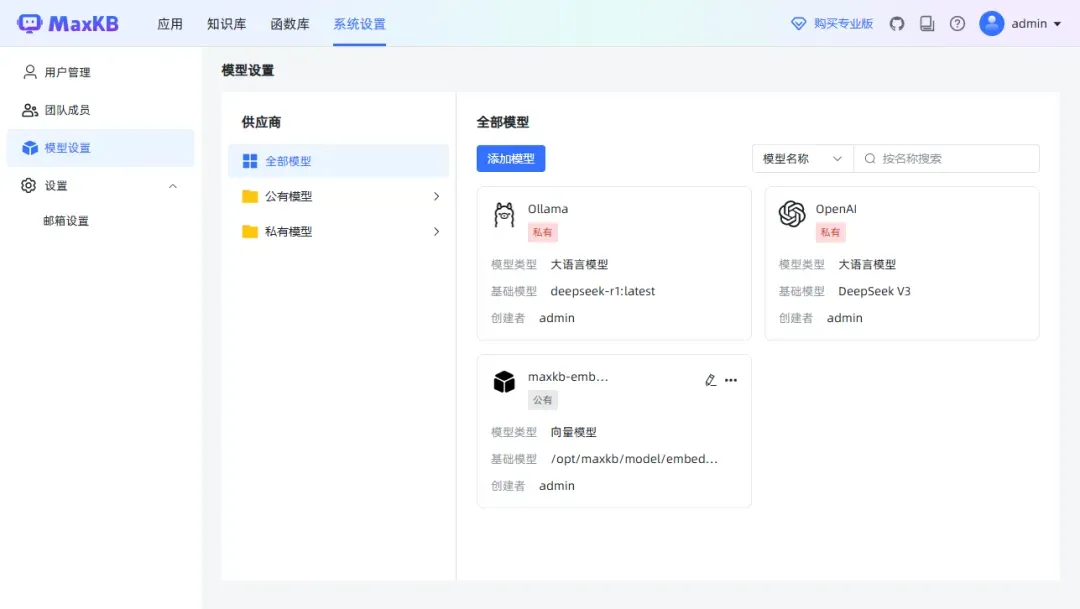Click the MaxKB logo
Screen dimensions: 1080x609
click(68, 23)
